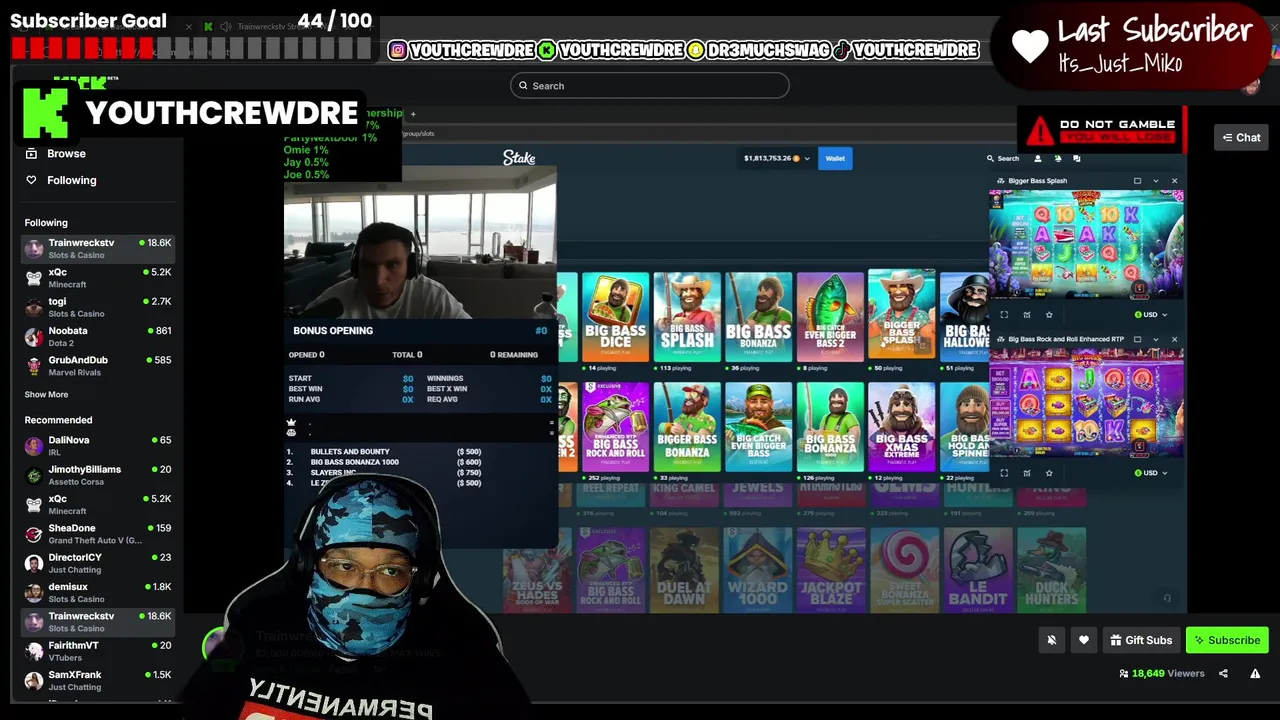1280x720 pixels.
Task: Open Big Bass Xmas Extreme thumbnail
Action: click(x=902, y=427)
